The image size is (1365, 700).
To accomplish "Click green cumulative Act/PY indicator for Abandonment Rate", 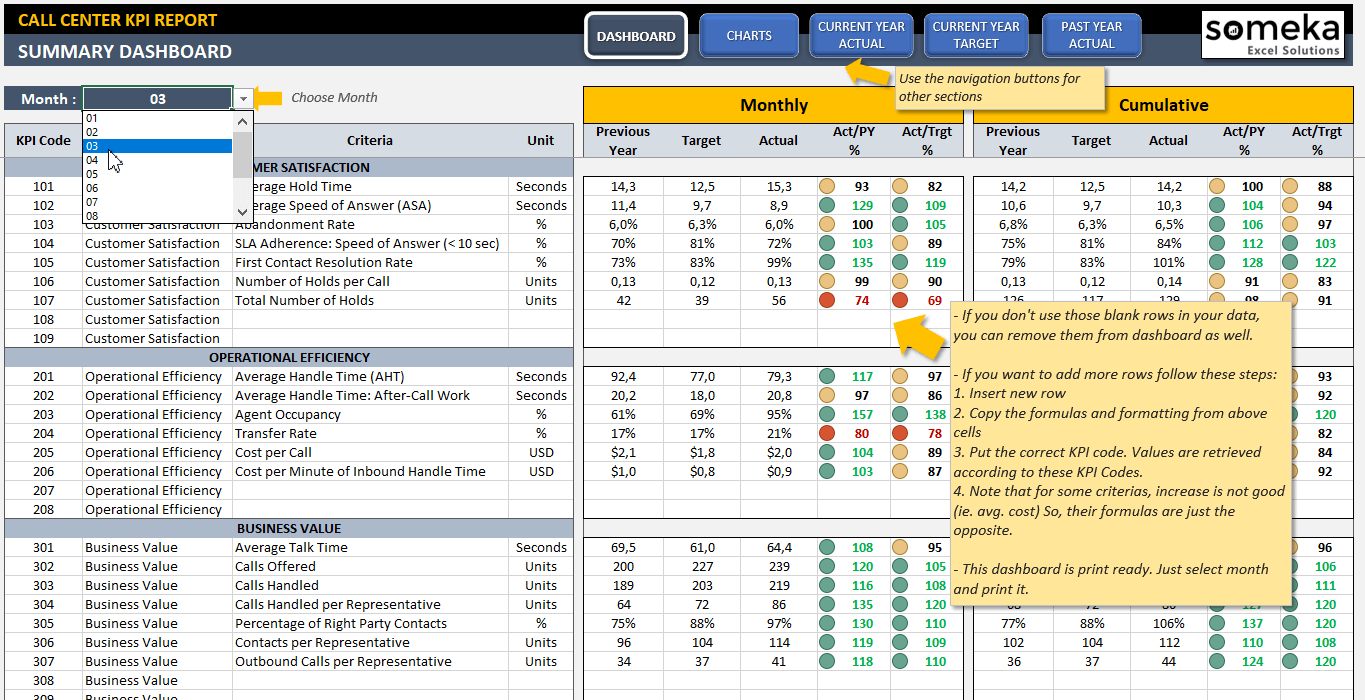I will coord(1217,224).
